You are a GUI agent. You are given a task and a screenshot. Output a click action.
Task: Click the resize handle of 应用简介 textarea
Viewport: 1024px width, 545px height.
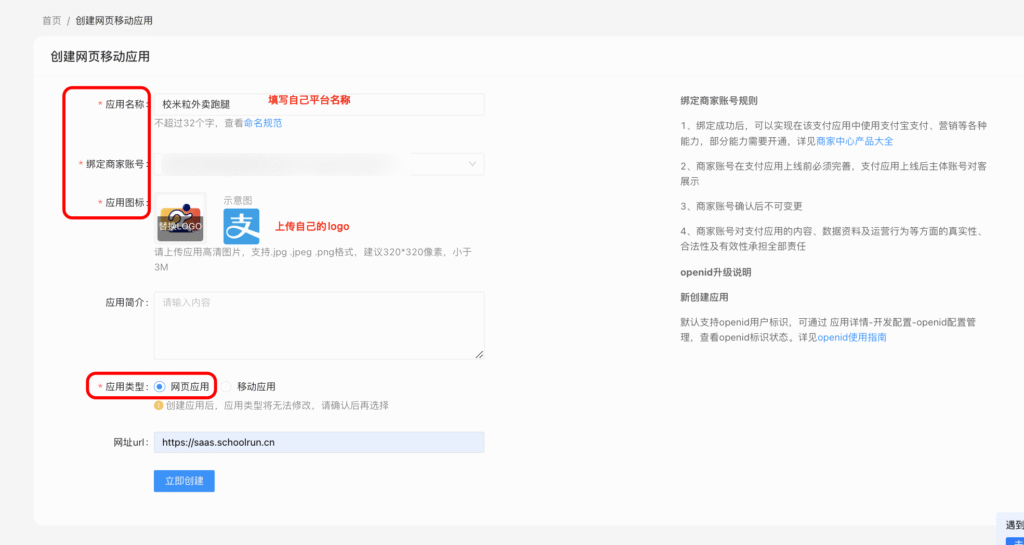pos(479,353)
